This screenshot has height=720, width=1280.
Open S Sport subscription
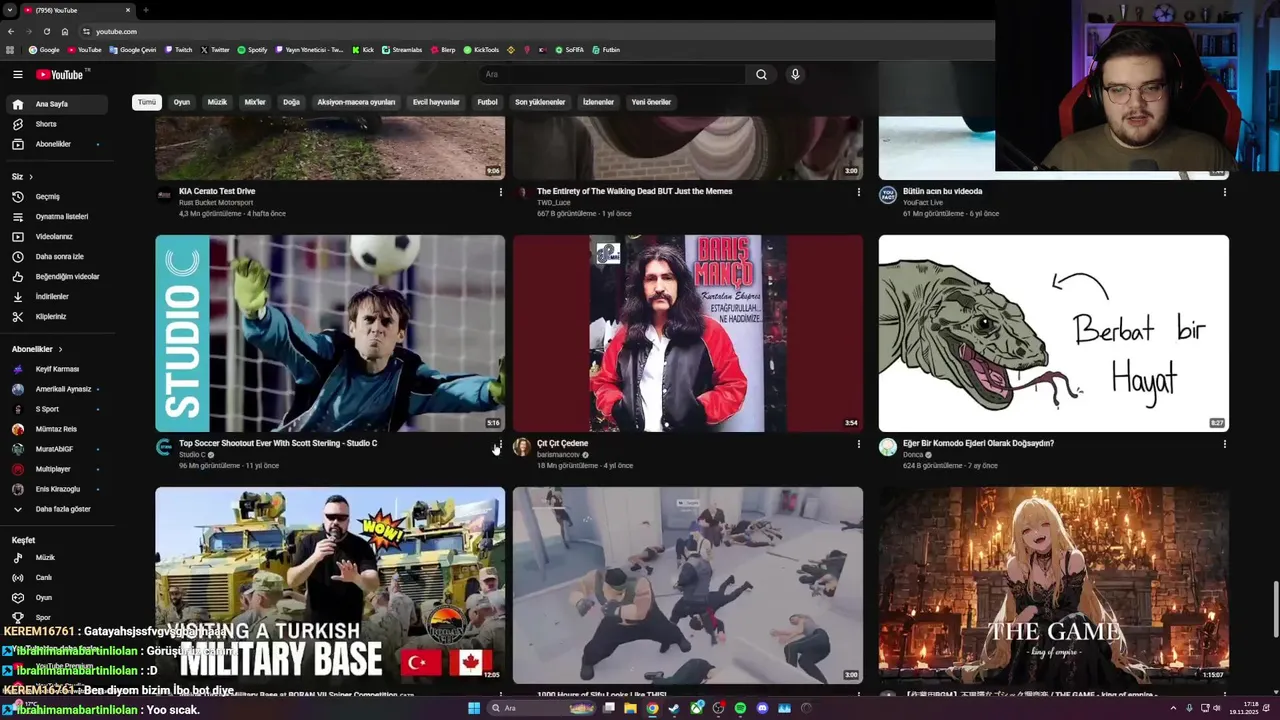pyautogui.click(x=57, y=409)
